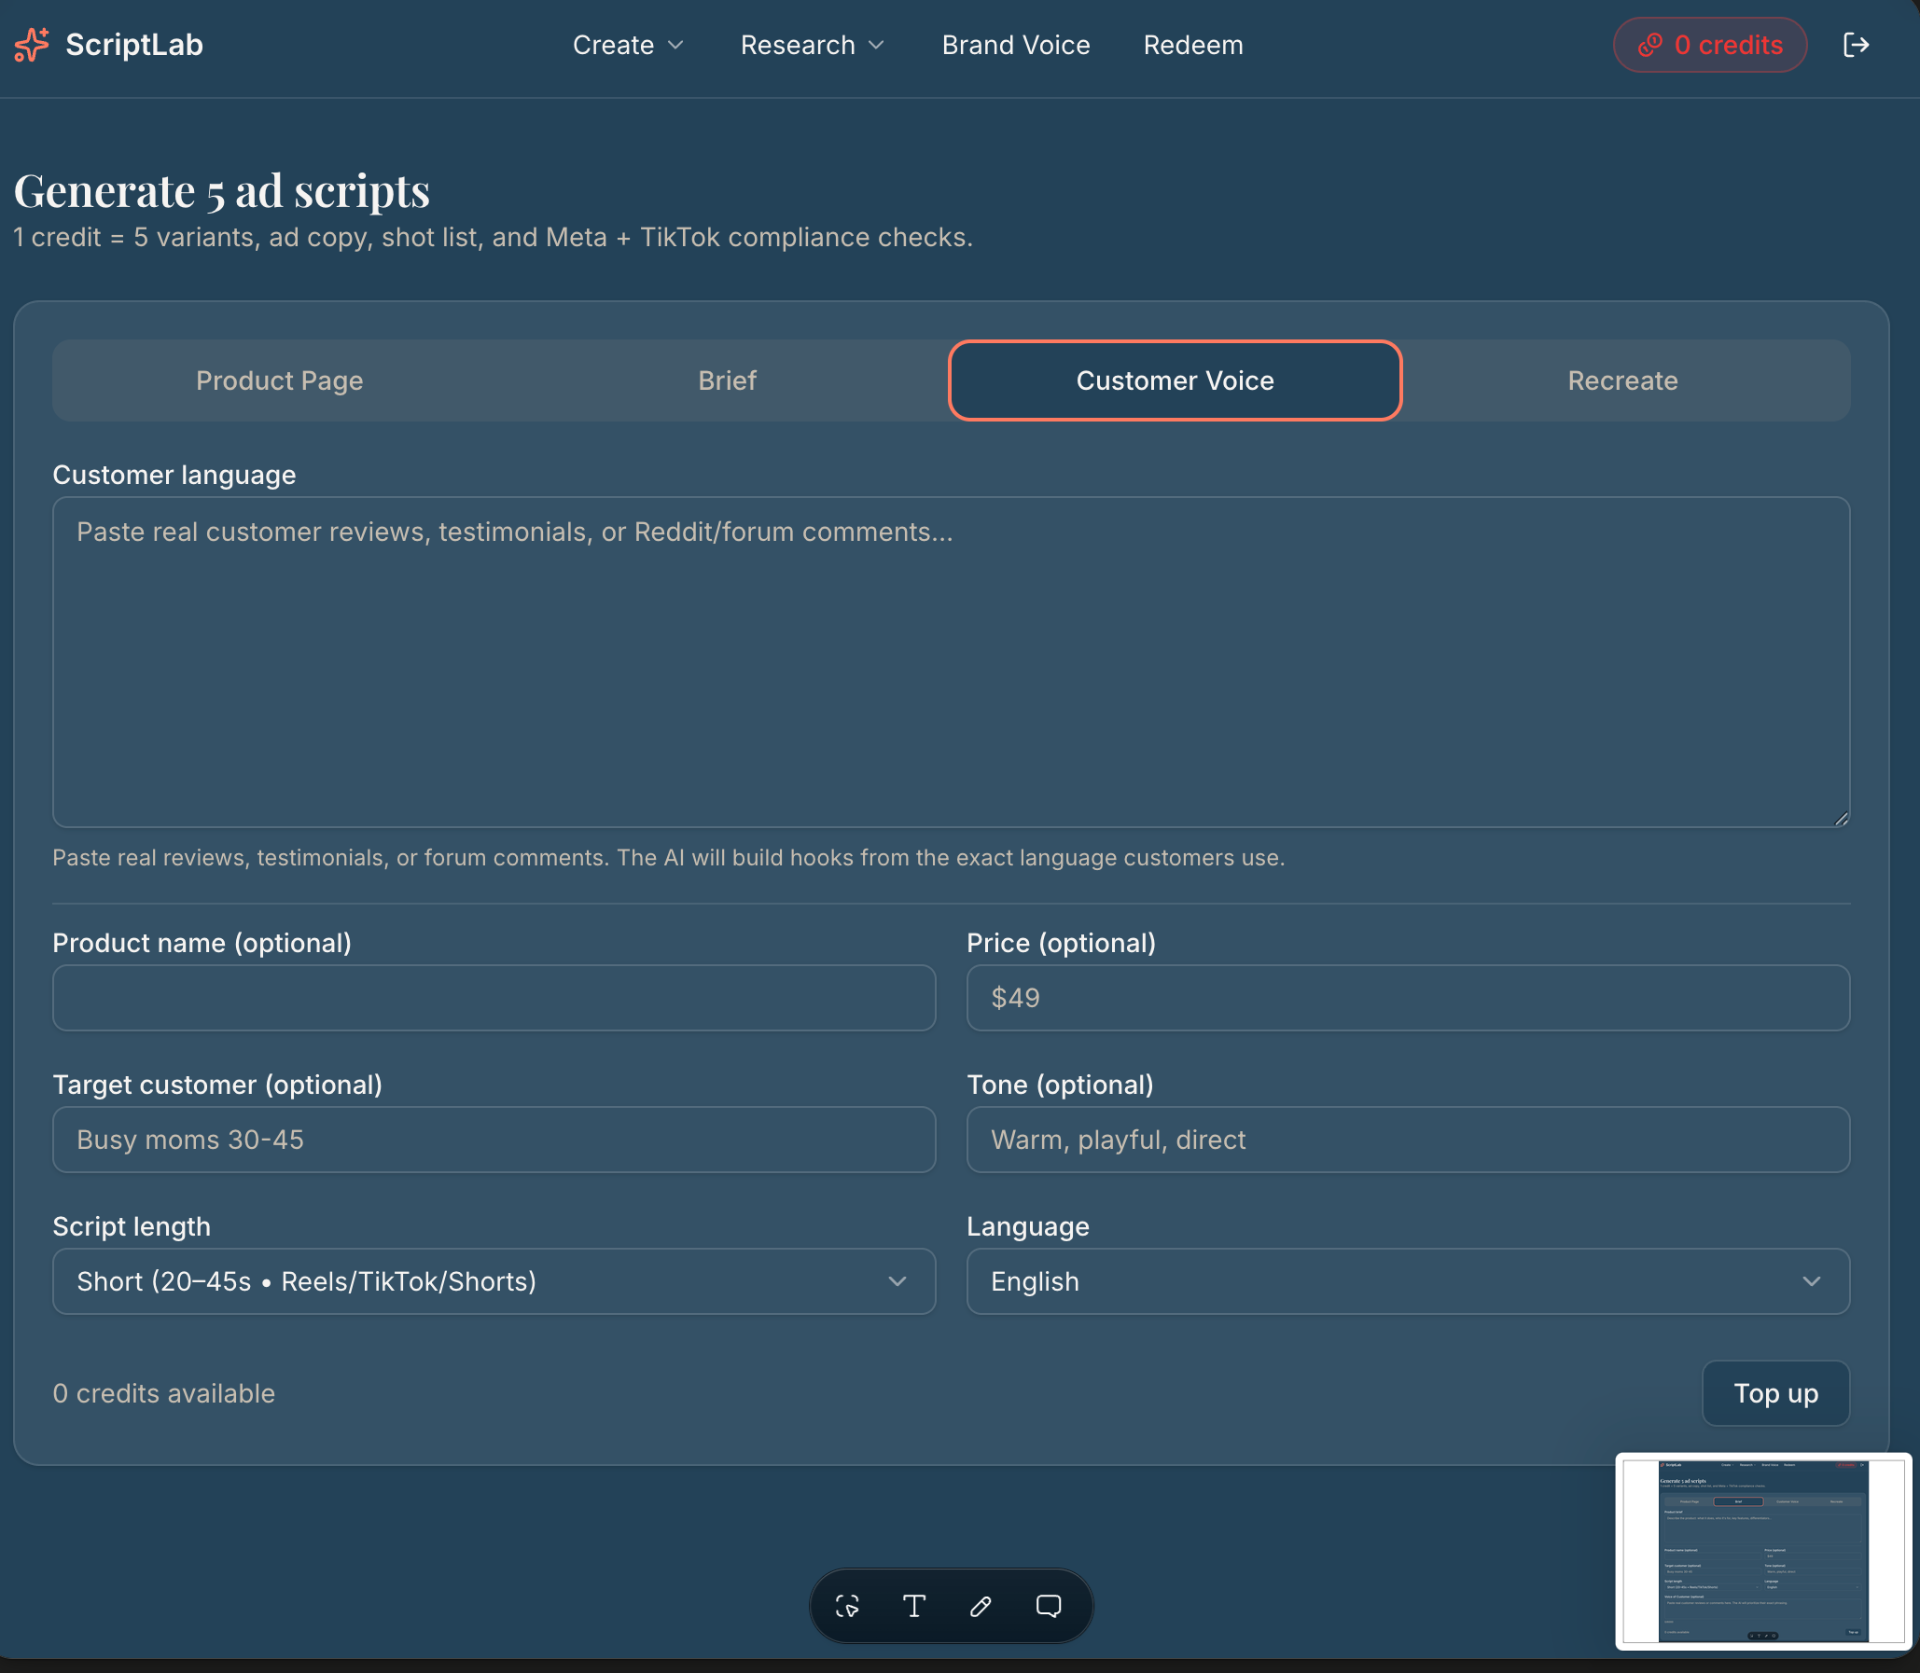Click the 'Customer language' label
Screen dimensions: 1920x1673
[174, 475]
